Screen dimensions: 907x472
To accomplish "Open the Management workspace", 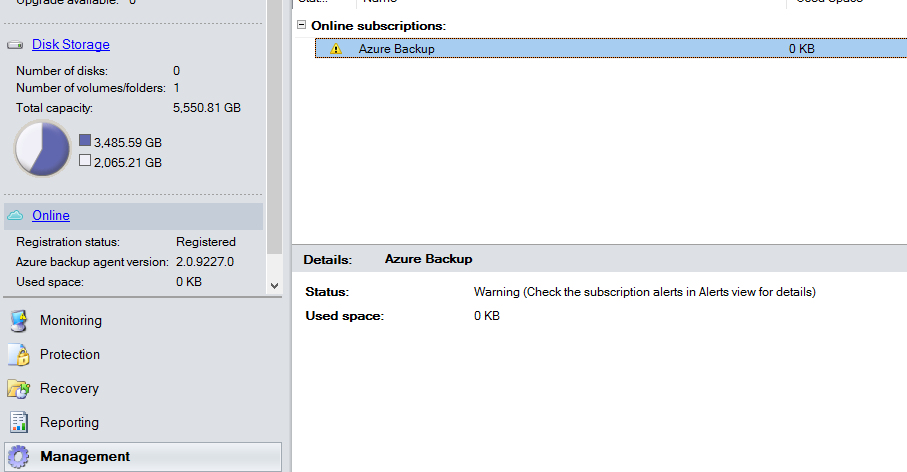I will [142, 456].
